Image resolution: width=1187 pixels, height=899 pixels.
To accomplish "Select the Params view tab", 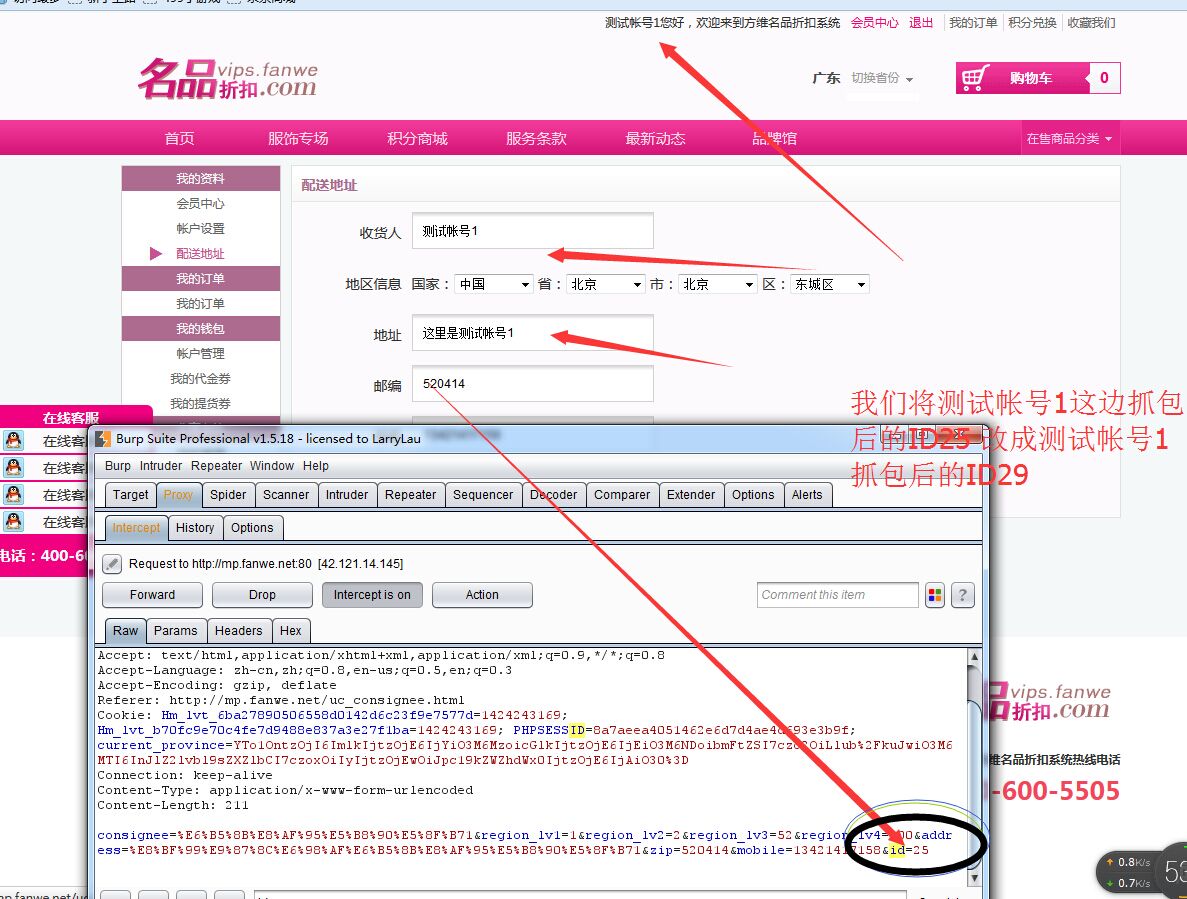I will point(176,630).
